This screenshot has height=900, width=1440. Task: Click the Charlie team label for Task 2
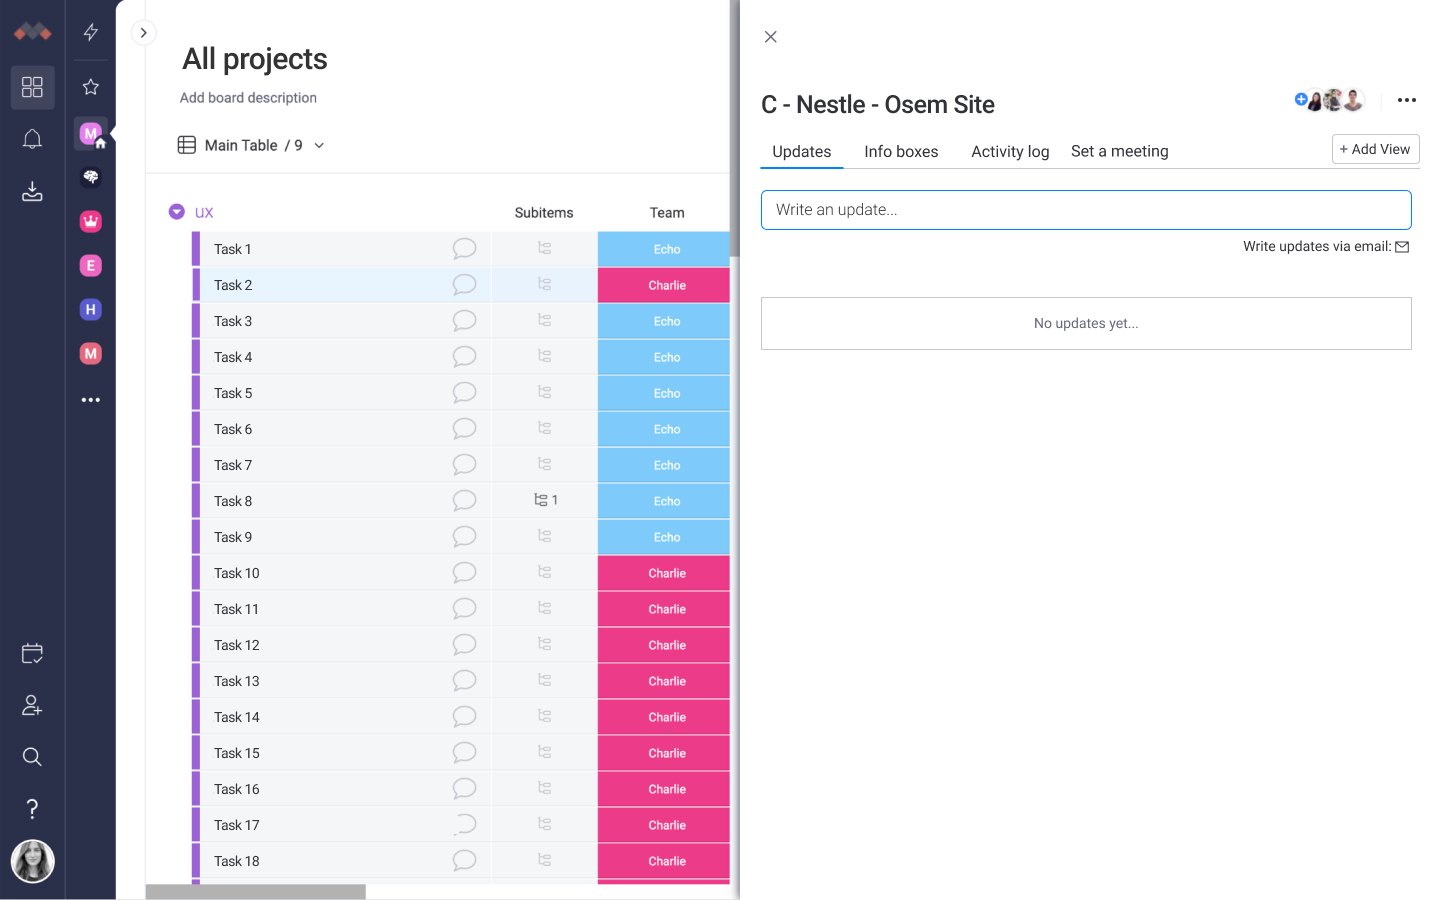(666, 285)
